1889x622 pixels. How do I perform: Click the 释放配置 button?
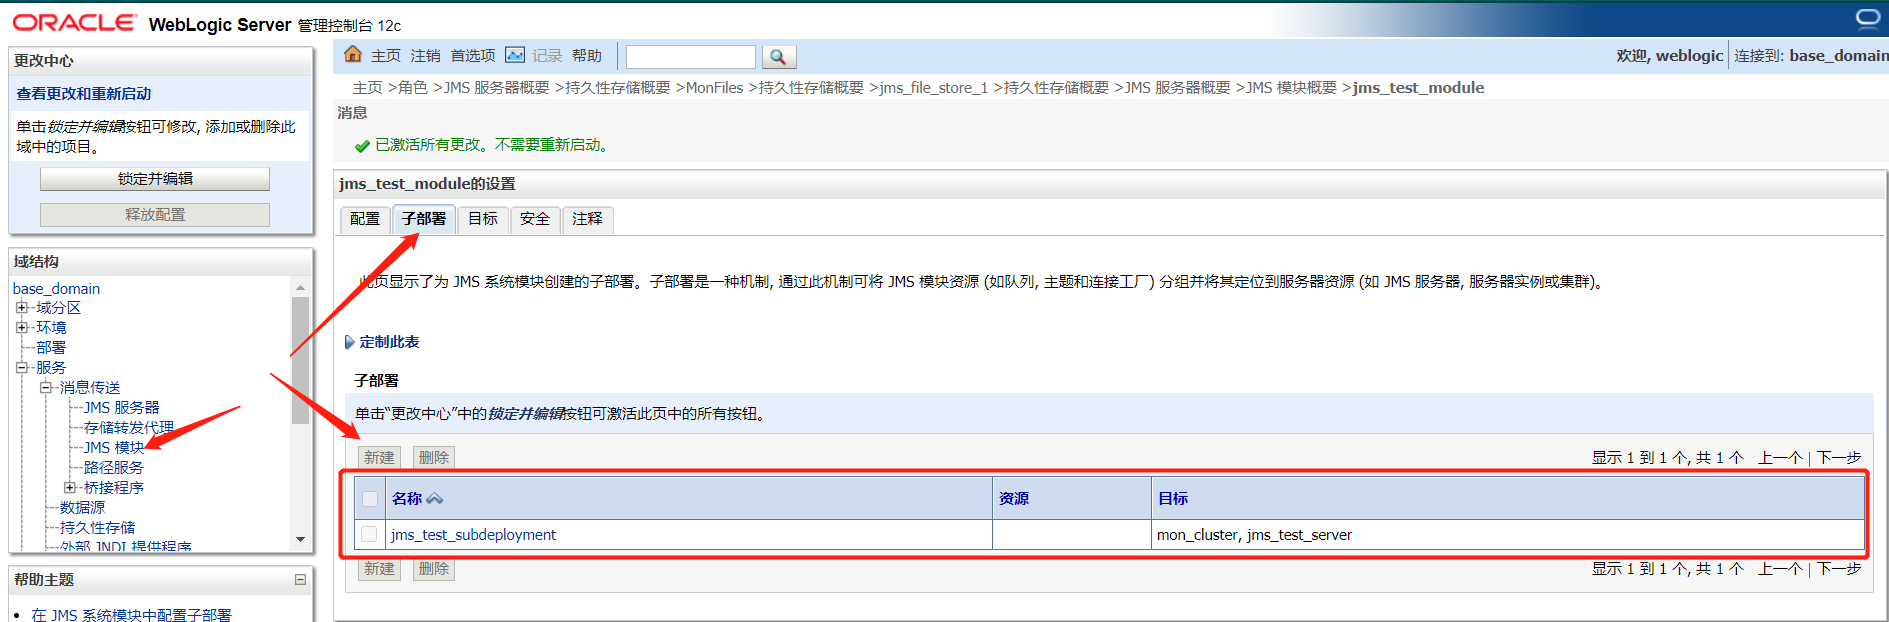pyautogui.click(x=155, y=215)
